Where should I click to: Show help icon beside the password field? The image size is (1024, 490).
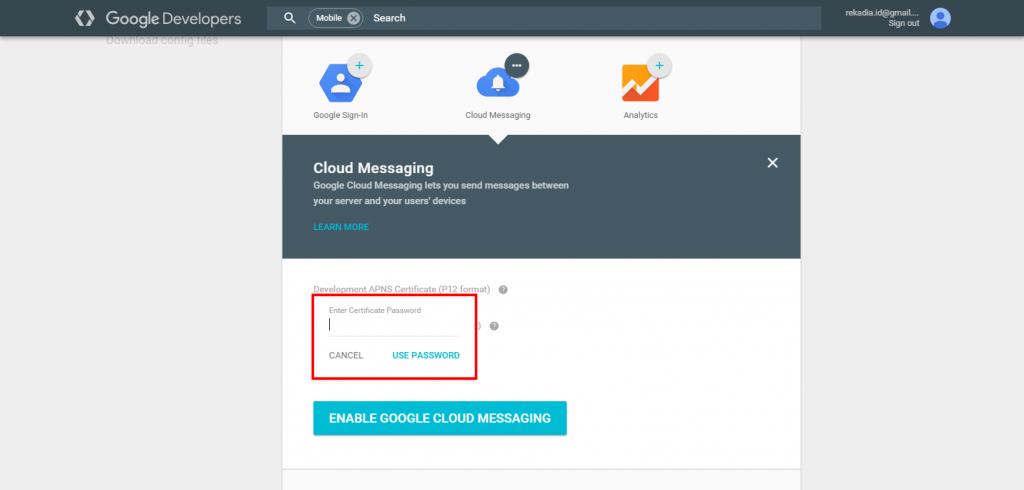point(494,326)
